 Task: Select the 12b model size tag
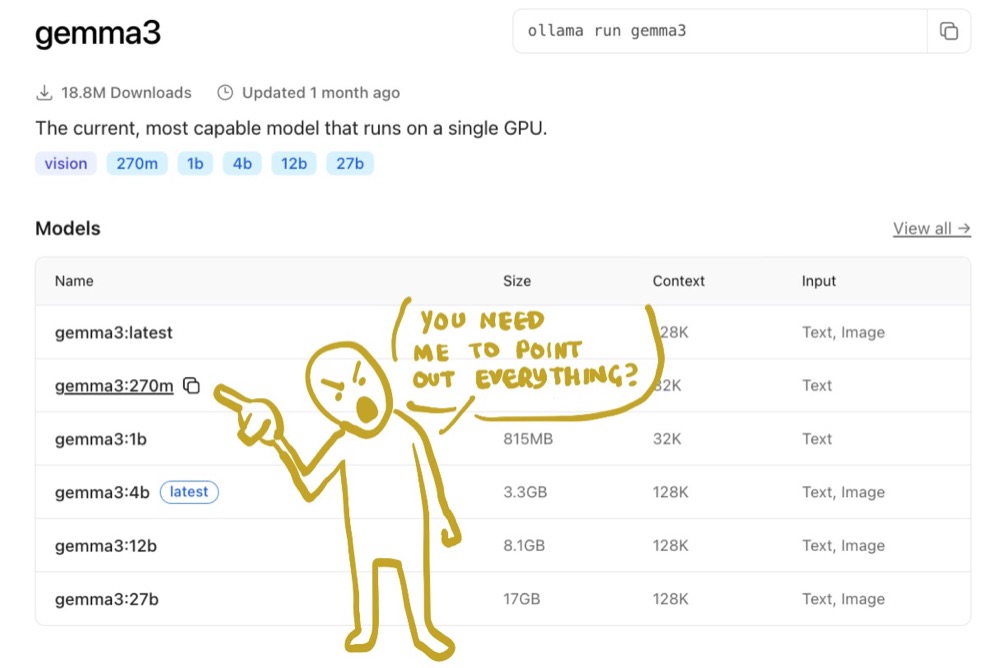(293, 163)
